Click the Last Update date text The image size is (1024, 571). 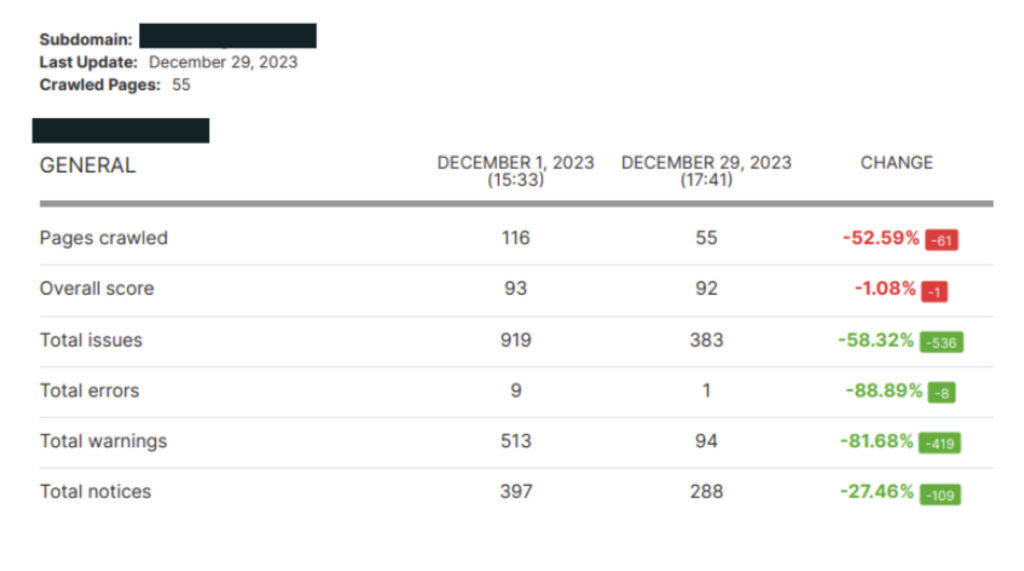point(223,62)
